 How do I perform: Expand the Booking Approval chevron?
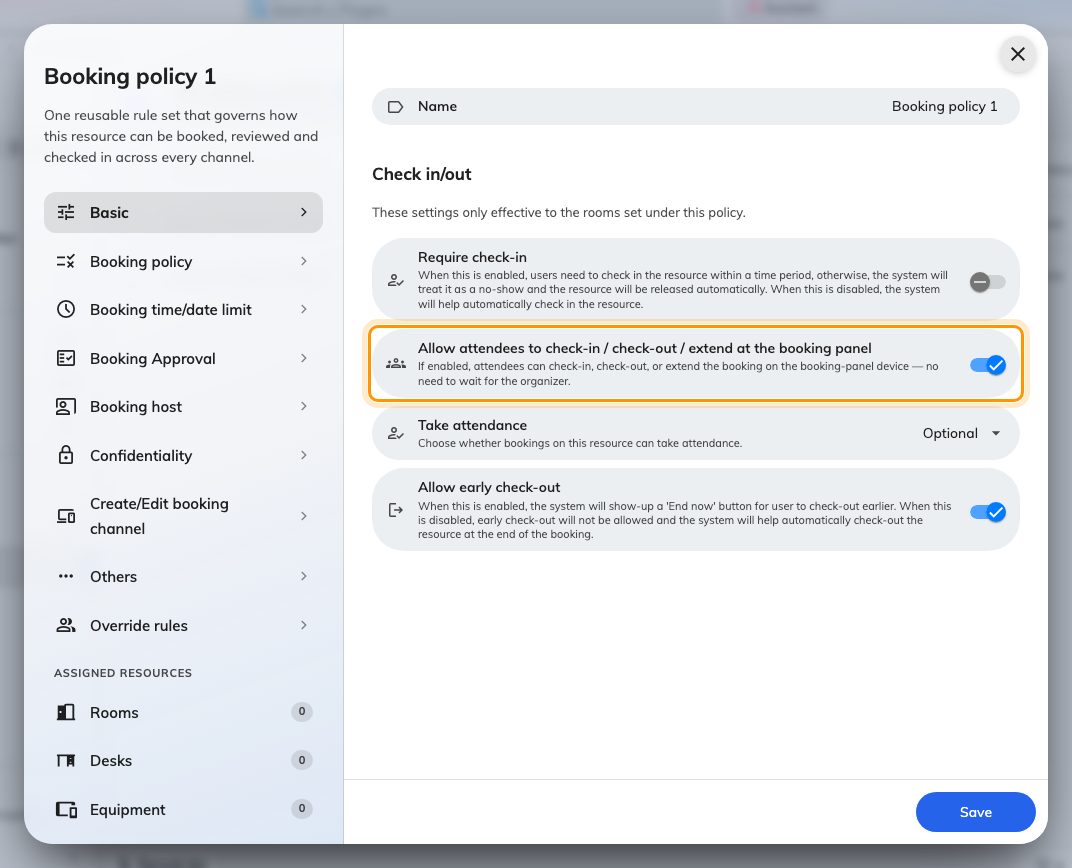click(x=304, y=358)
